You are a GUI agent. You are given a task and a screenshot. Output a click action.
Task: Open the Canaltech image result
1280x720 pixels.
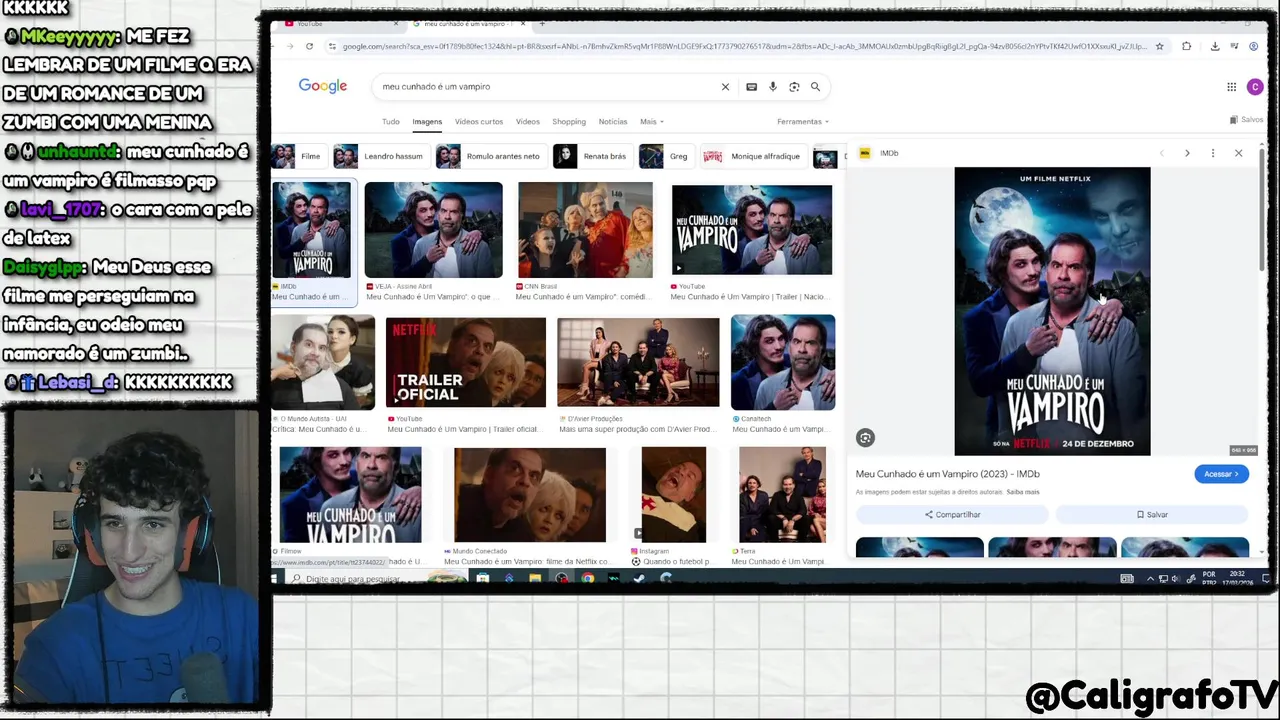click(783, 362)
